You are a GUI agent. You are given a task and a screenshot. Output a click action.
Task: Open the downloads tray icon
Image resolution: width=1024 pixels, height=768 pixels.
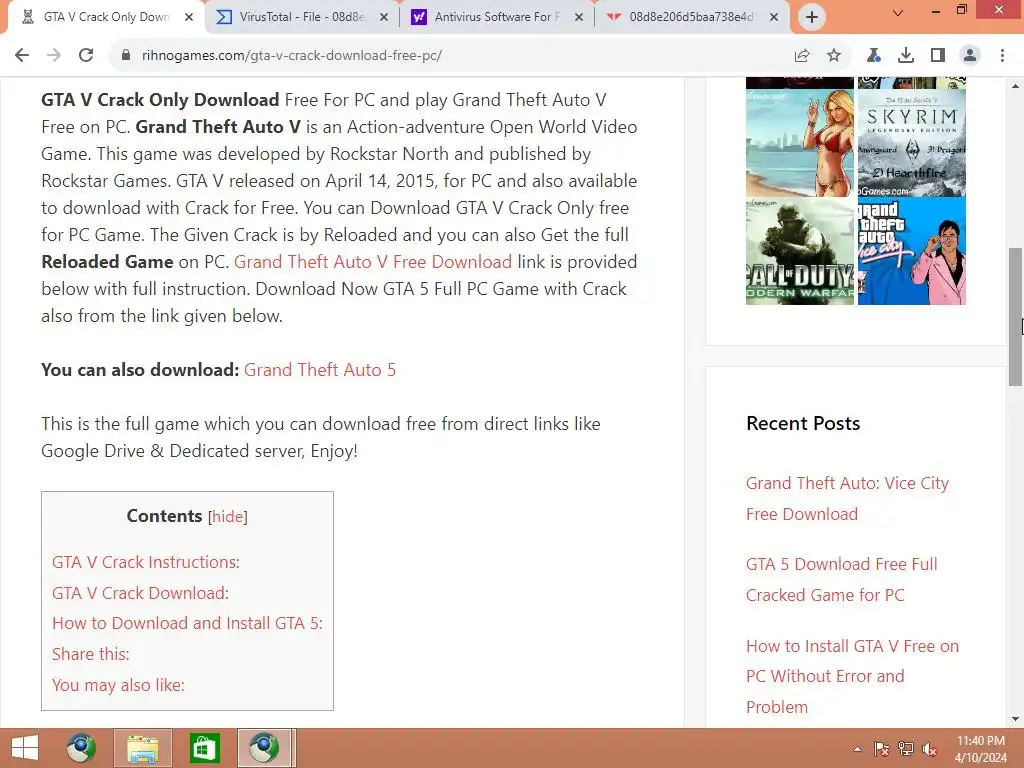pyautogui.click(x=906, y=56)
